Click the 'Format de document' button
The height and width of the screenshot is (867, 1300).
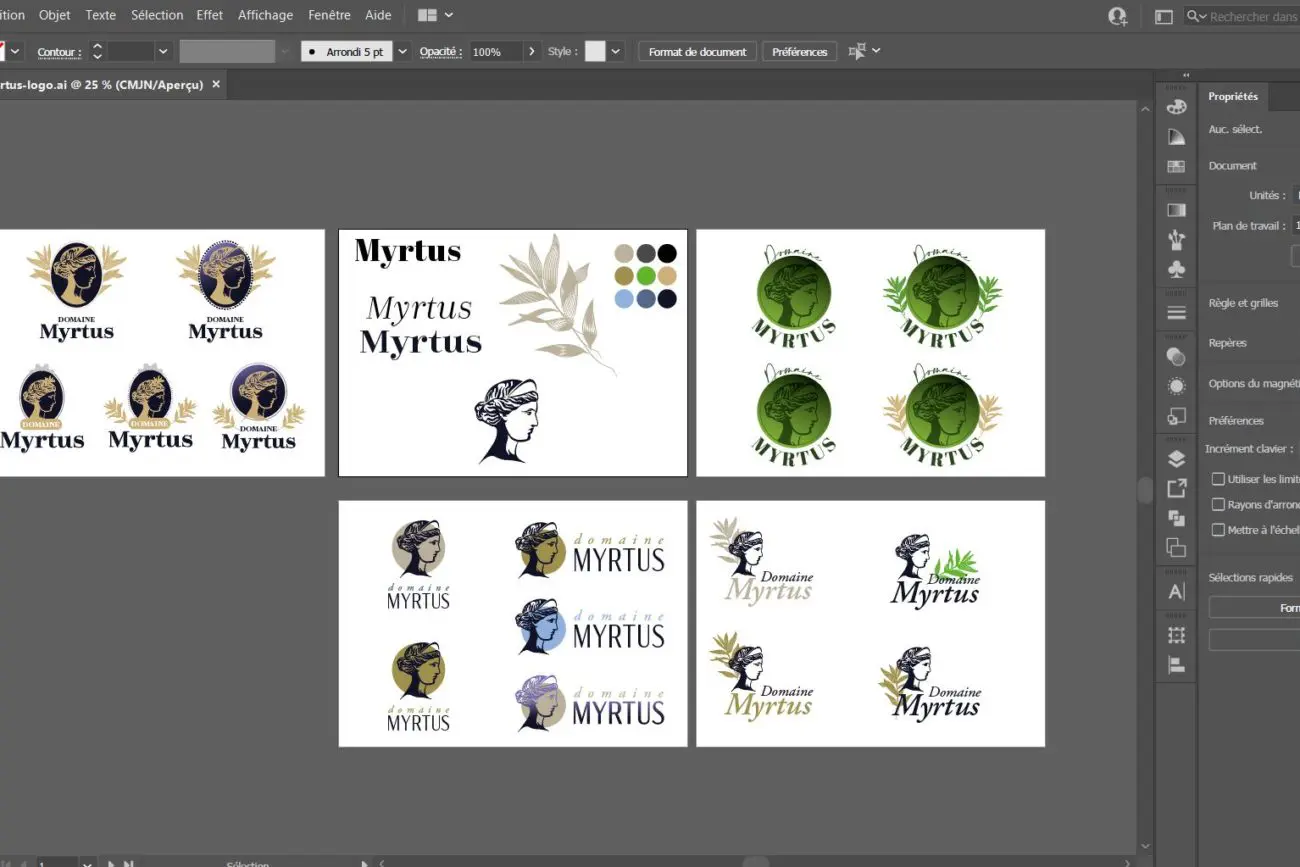click(x=697, y=52)
